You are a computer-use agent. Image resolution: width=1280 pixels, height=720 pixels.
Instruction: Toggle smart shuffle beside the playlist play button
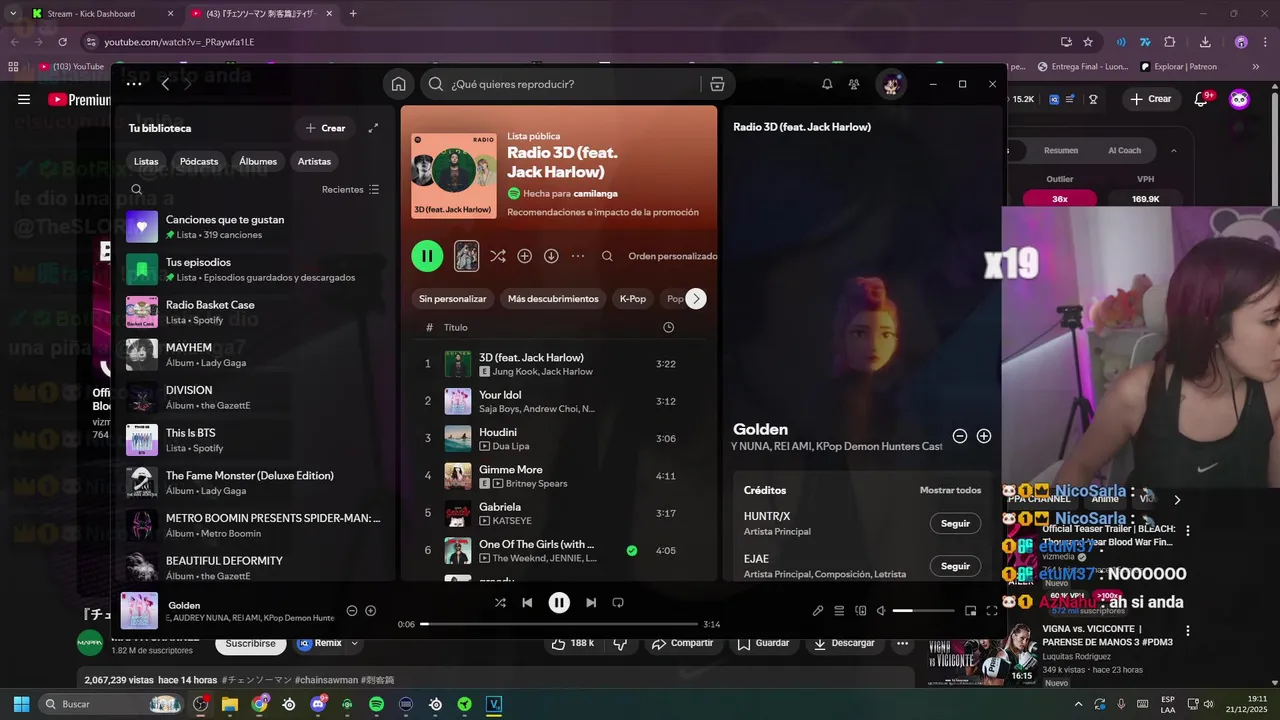pyautogui.click(x=498, y=256)
